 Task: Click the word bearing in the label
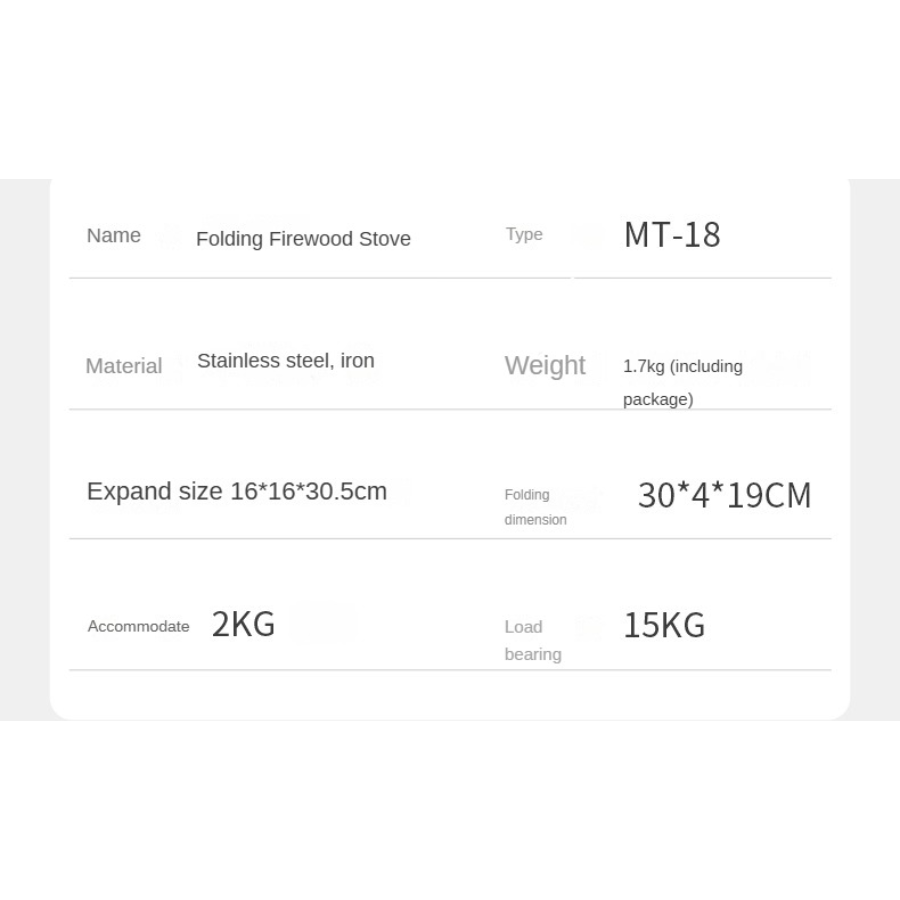[x=532, y=655]
